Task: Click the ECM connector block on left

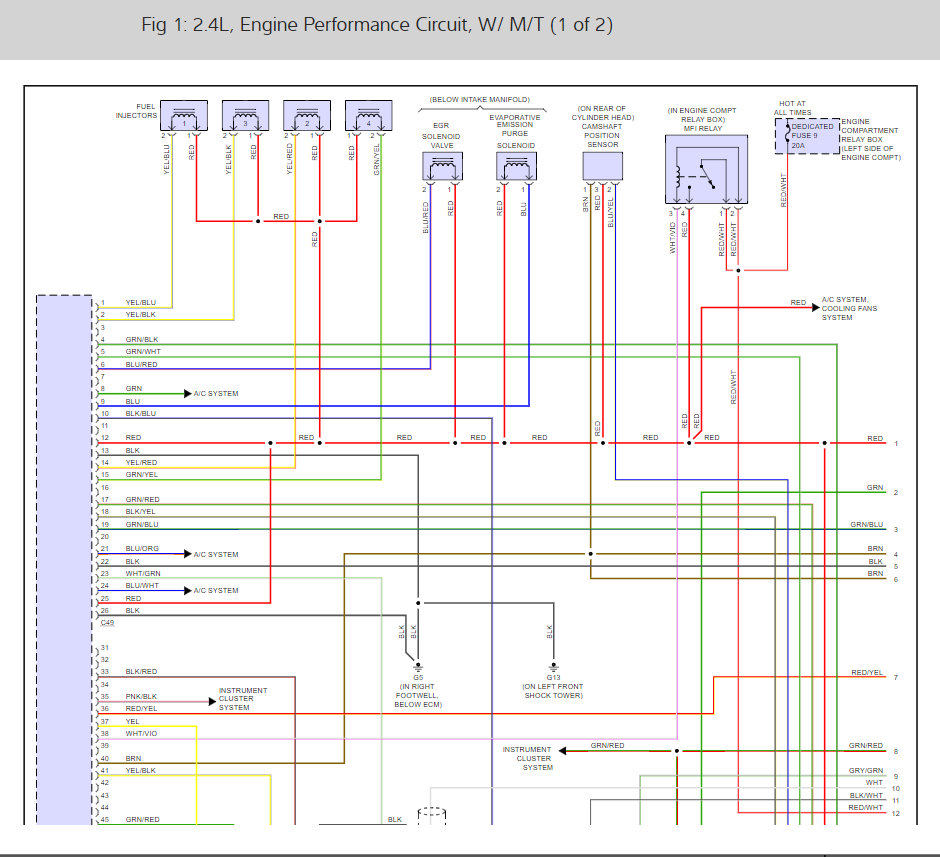Action: point(64,559)
